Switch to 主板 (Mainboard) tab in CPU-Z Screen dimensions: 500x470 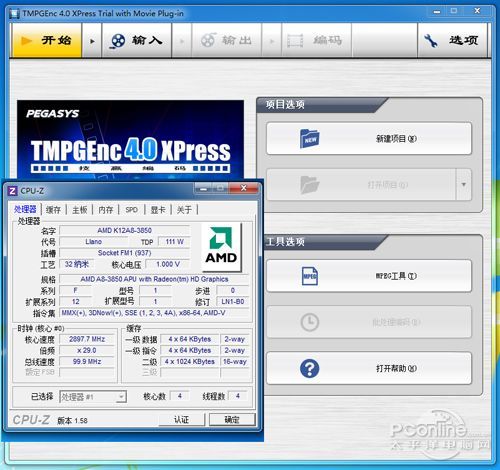pyautogui.click(x=80, y=210)
